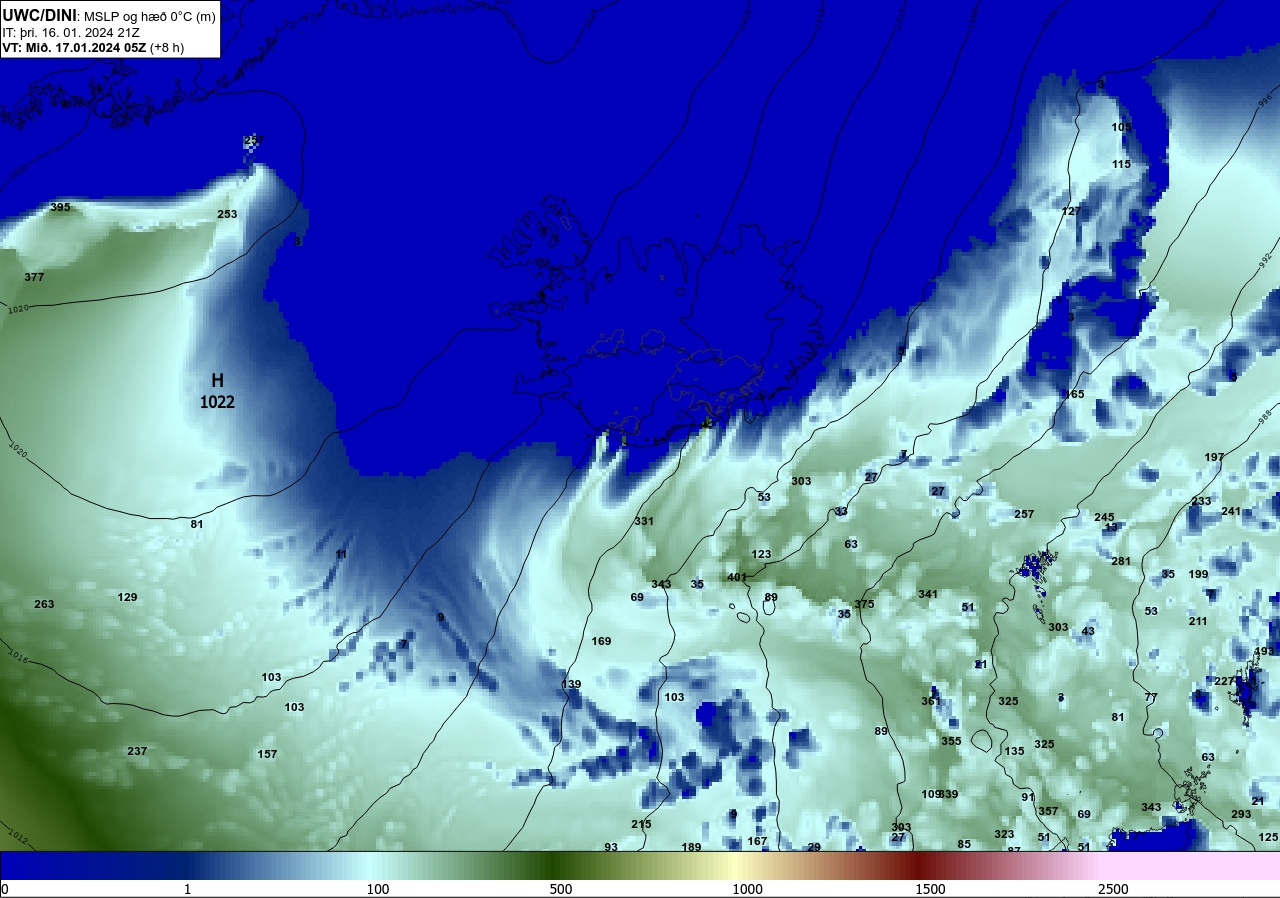The height and width of the screenshot is (898, 1280).
Task: Click the 257 height value
Action: point(1024,514)
